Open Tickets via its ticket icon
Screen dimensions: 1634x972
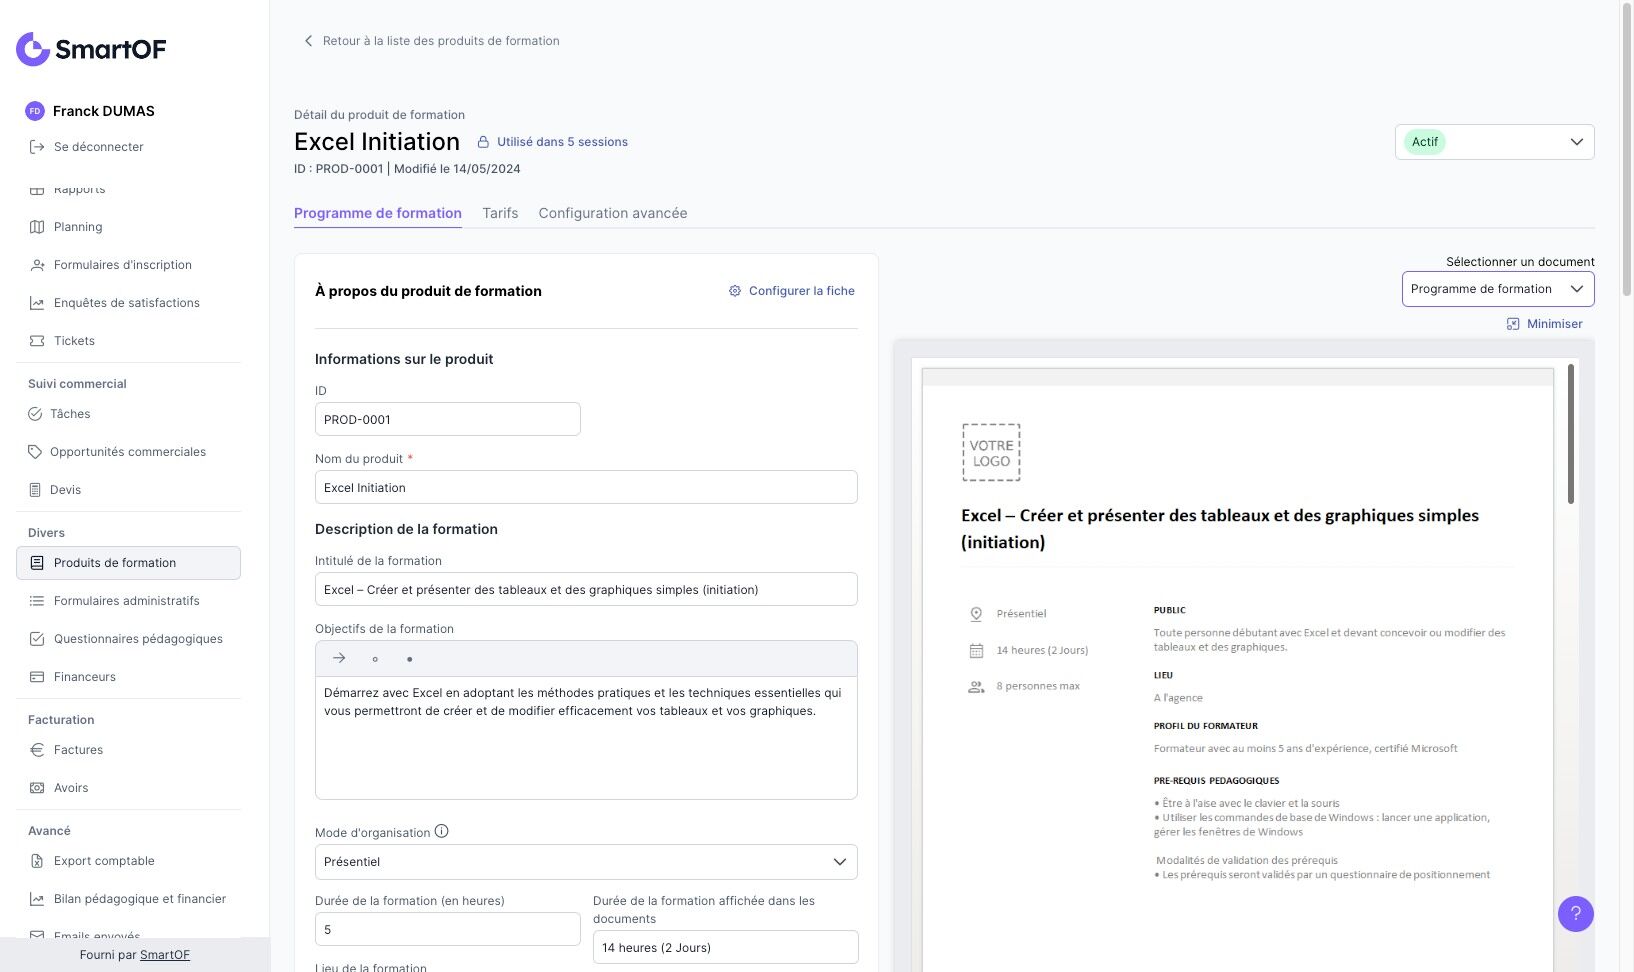(37, 341)
